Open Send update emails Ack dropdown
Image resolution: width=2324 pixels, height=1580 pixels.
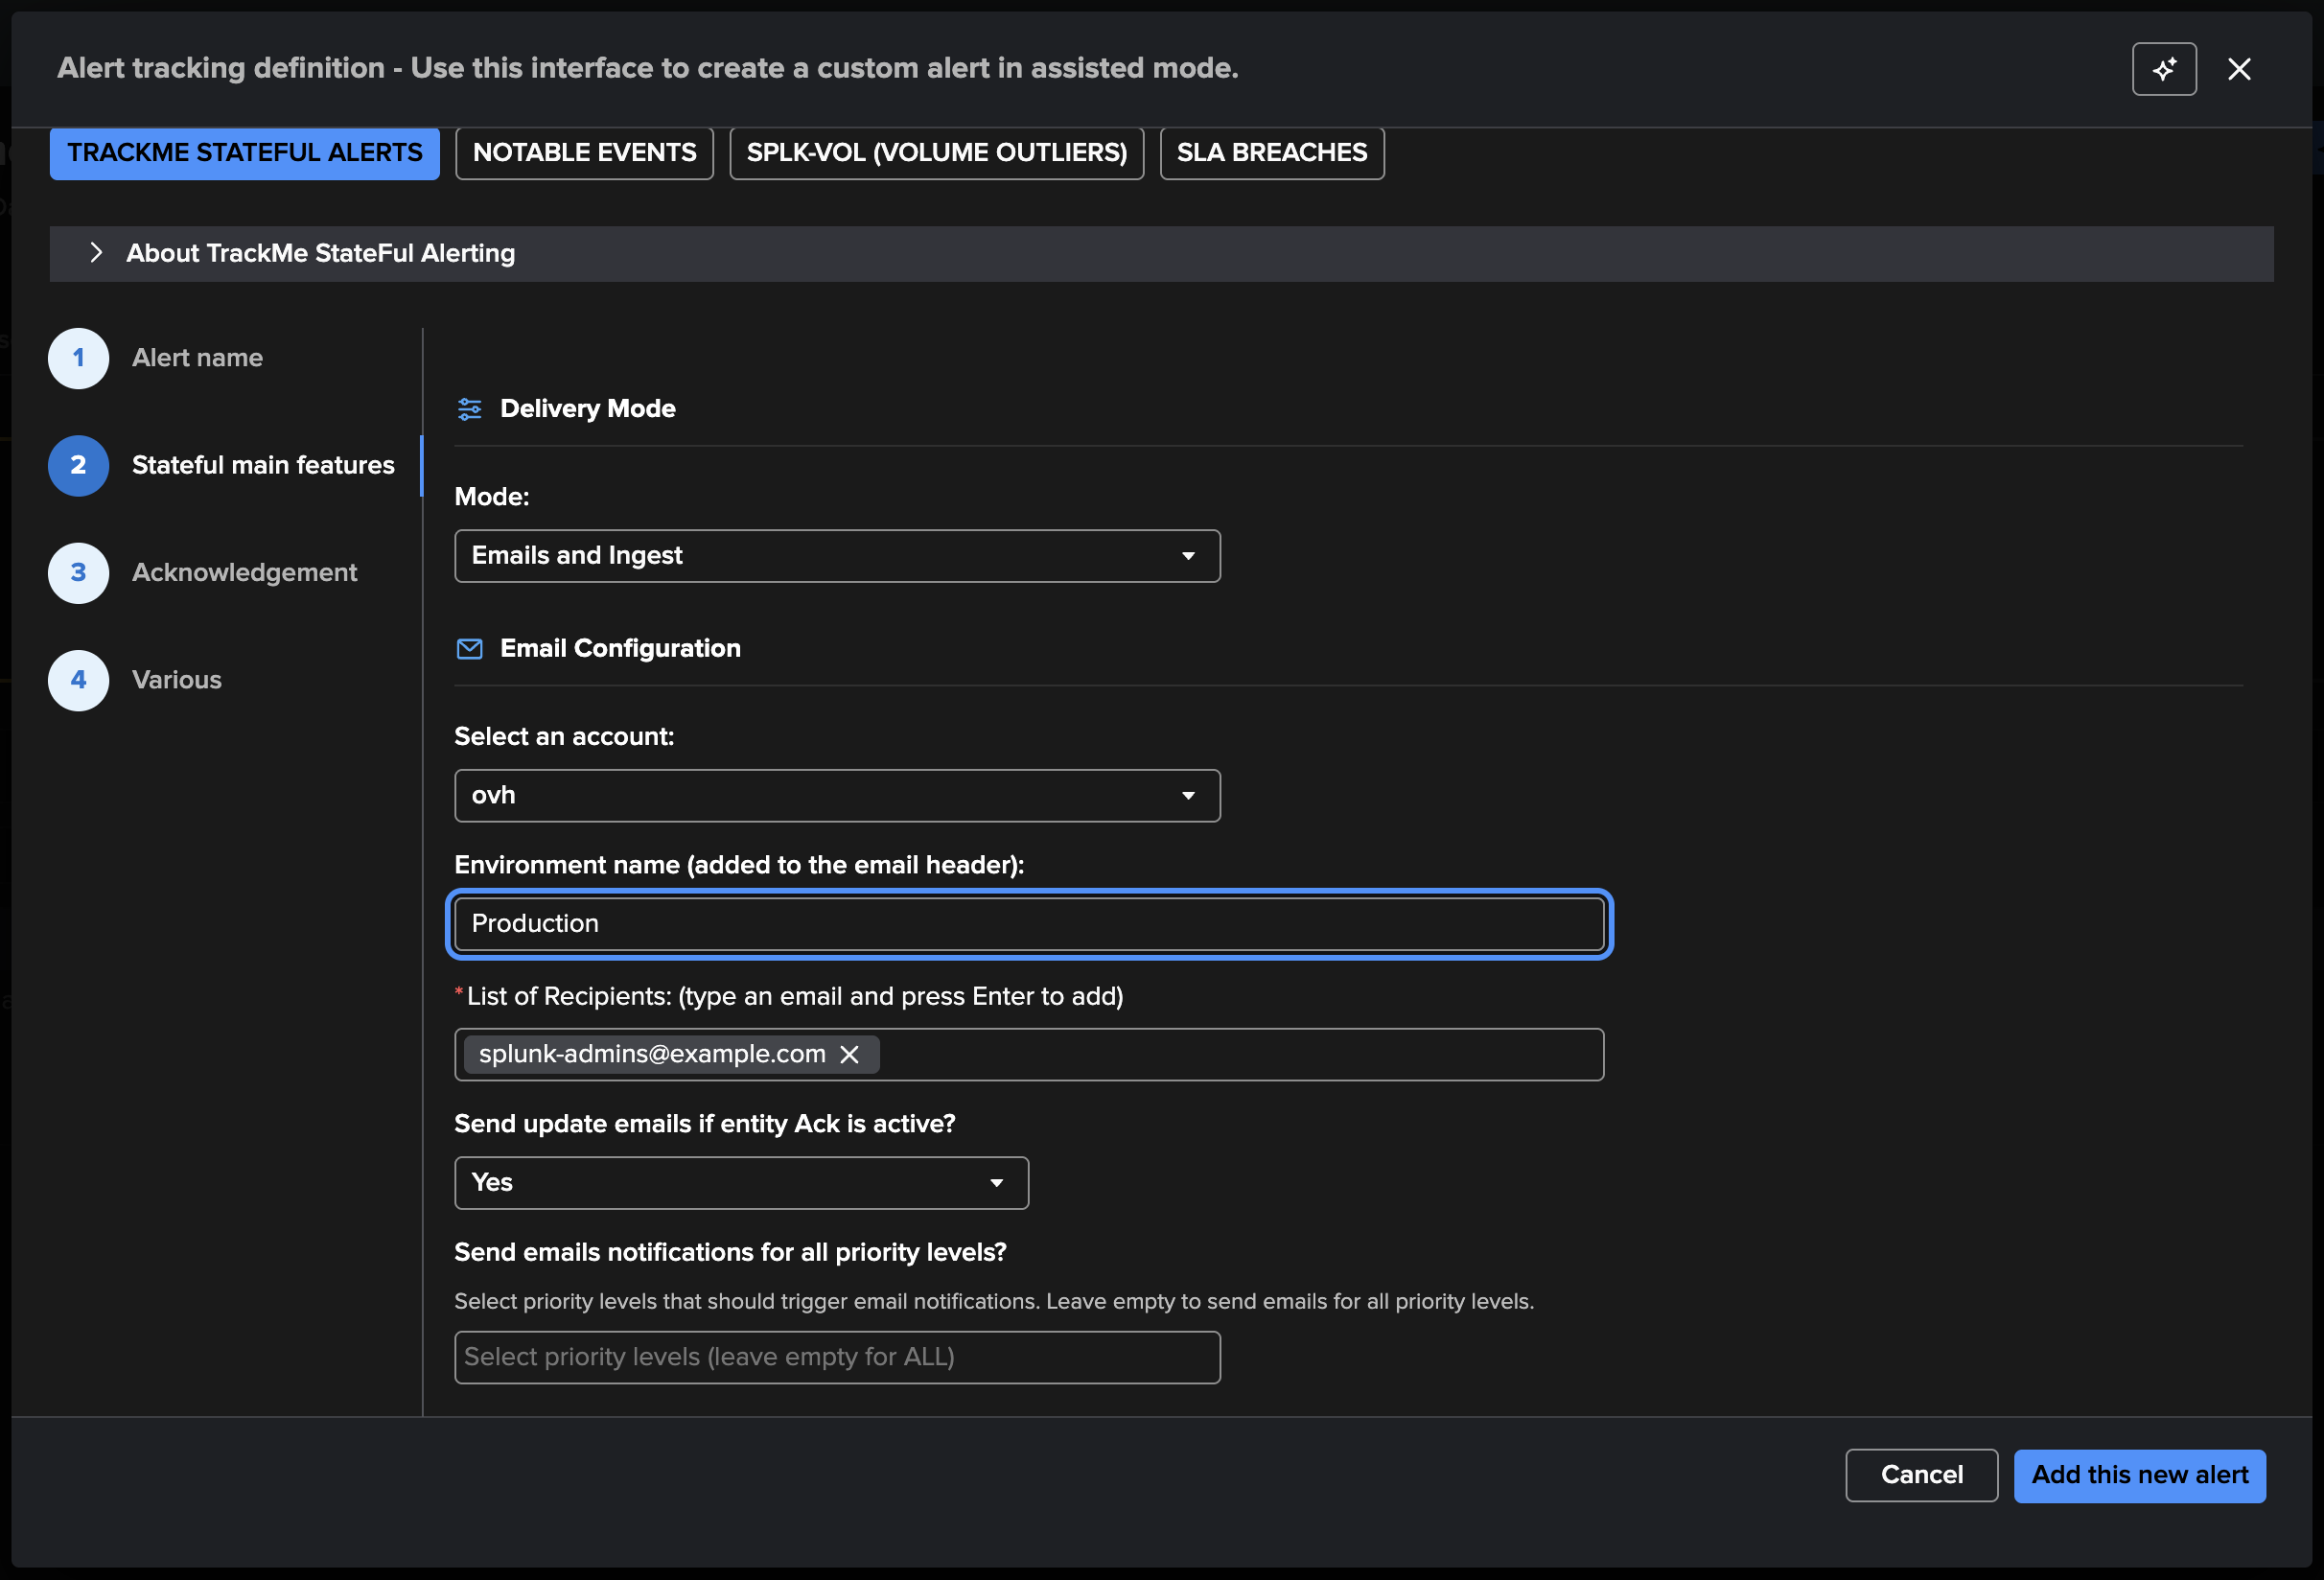(741, 1183)
